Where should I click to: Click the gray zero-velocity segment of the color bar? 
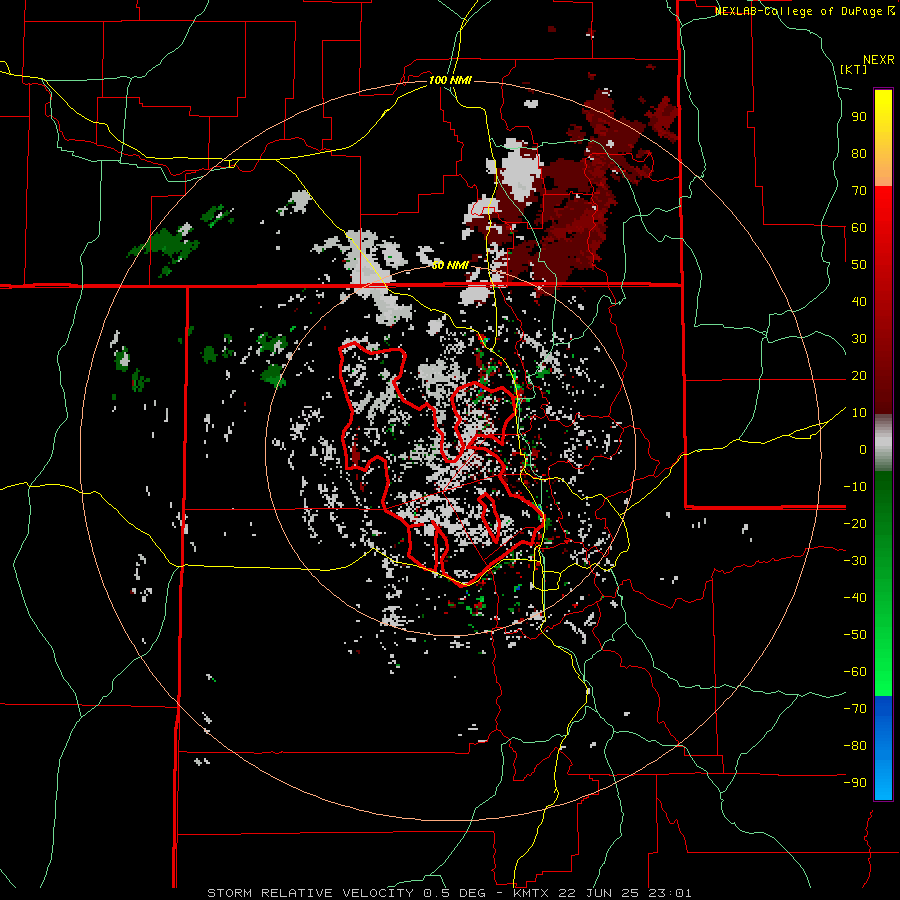(x=883, y=443)
